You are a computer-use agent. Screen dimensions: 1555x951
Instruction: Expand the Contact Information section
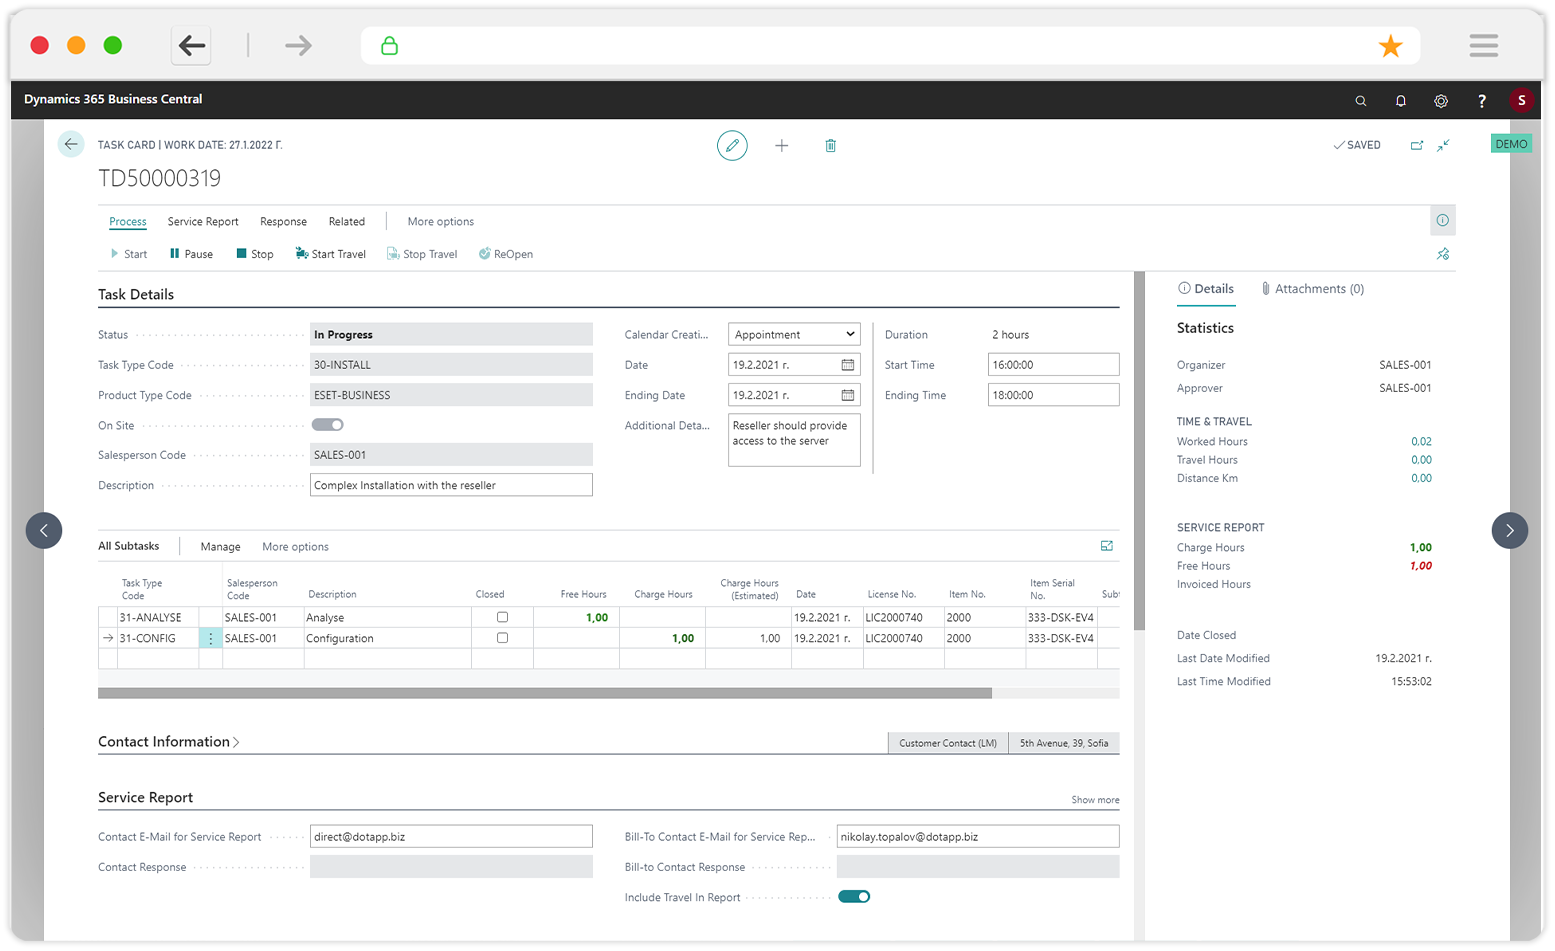point(168,742)
